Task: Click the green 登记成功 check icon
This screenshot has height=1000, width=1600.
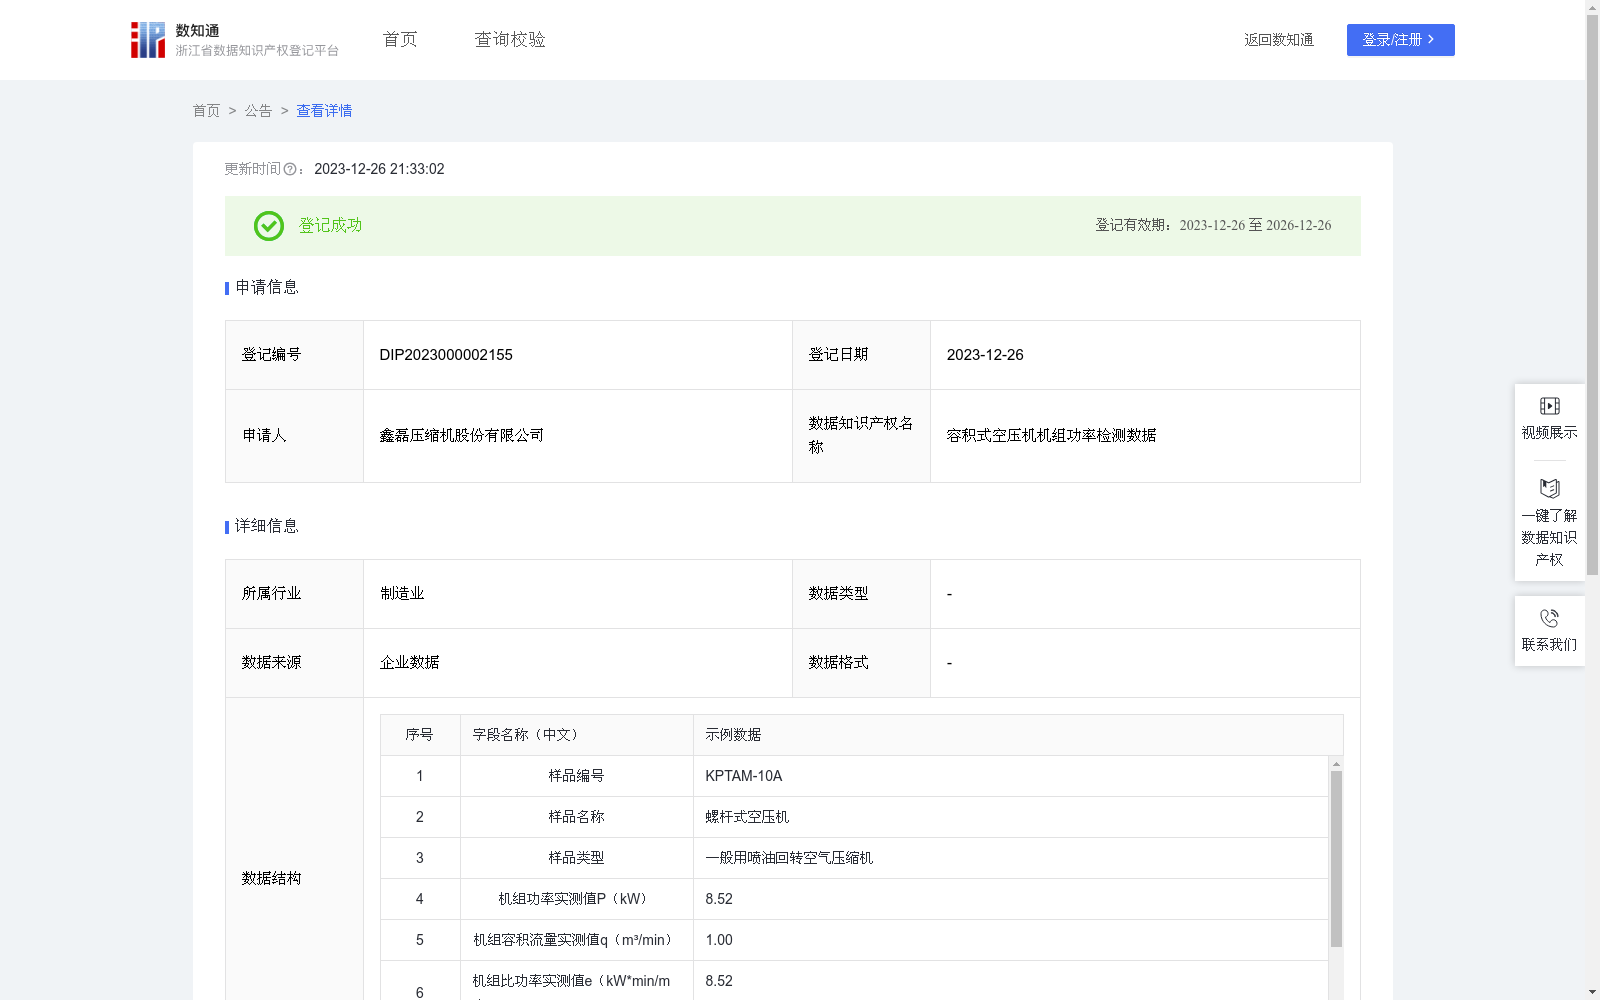Action: (269, 226)
